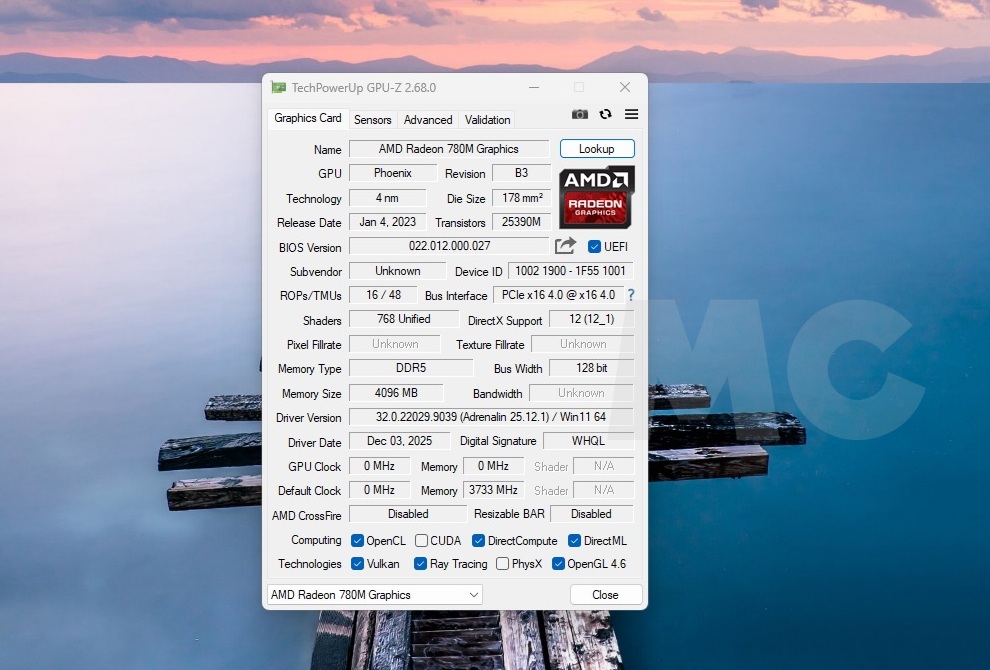This screenshot has height=670, width=990.
Task: Click the Bus Interface question mark icon
Action: 631,296
